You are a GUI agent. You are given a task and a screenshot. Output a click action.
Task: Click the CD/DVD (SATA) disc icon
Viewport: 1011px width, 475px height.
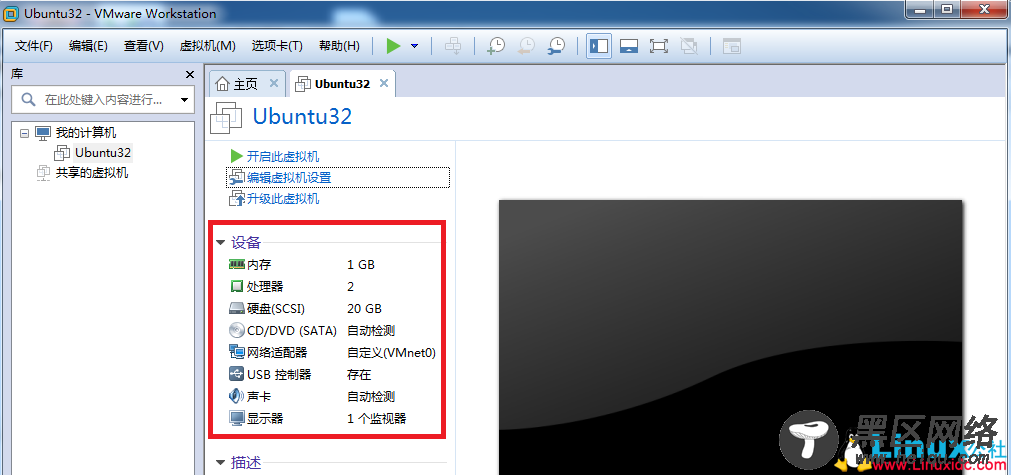237,330
